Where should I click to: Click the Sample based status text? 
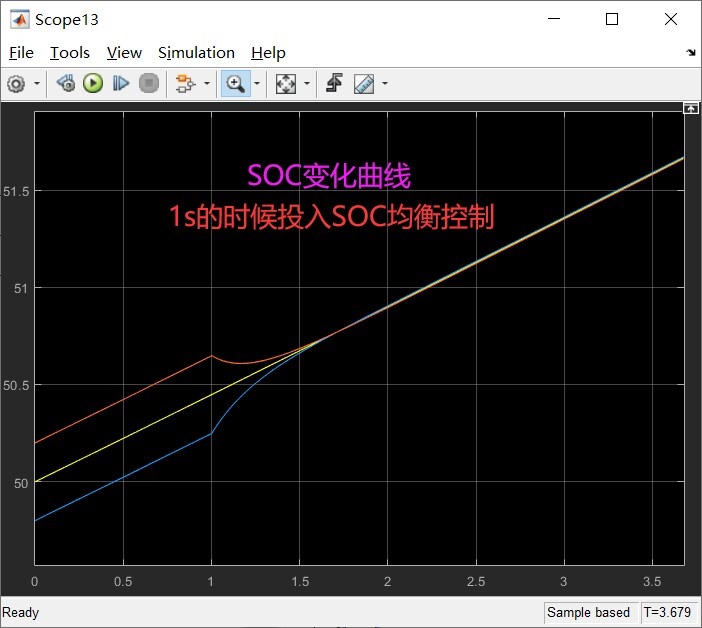point(588,612)
